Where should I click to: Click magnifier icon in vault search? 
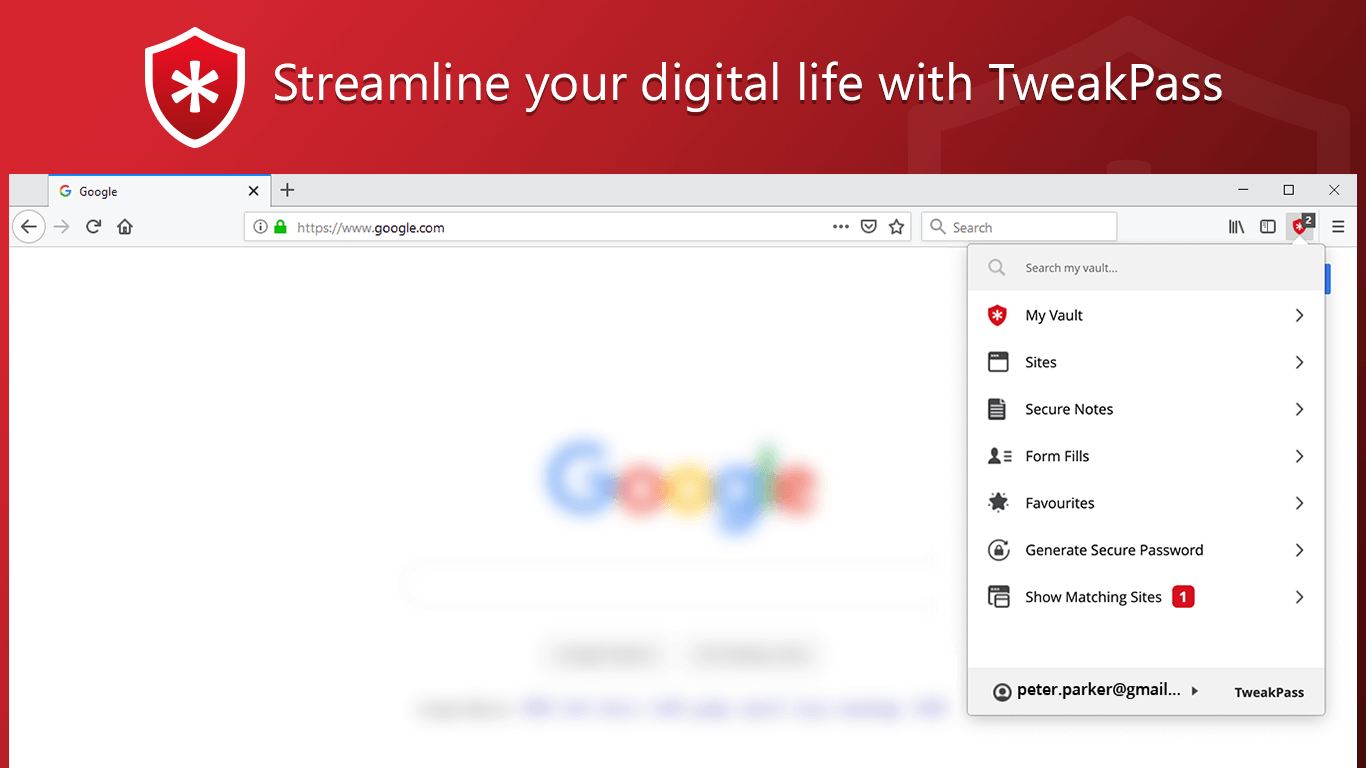996,268
